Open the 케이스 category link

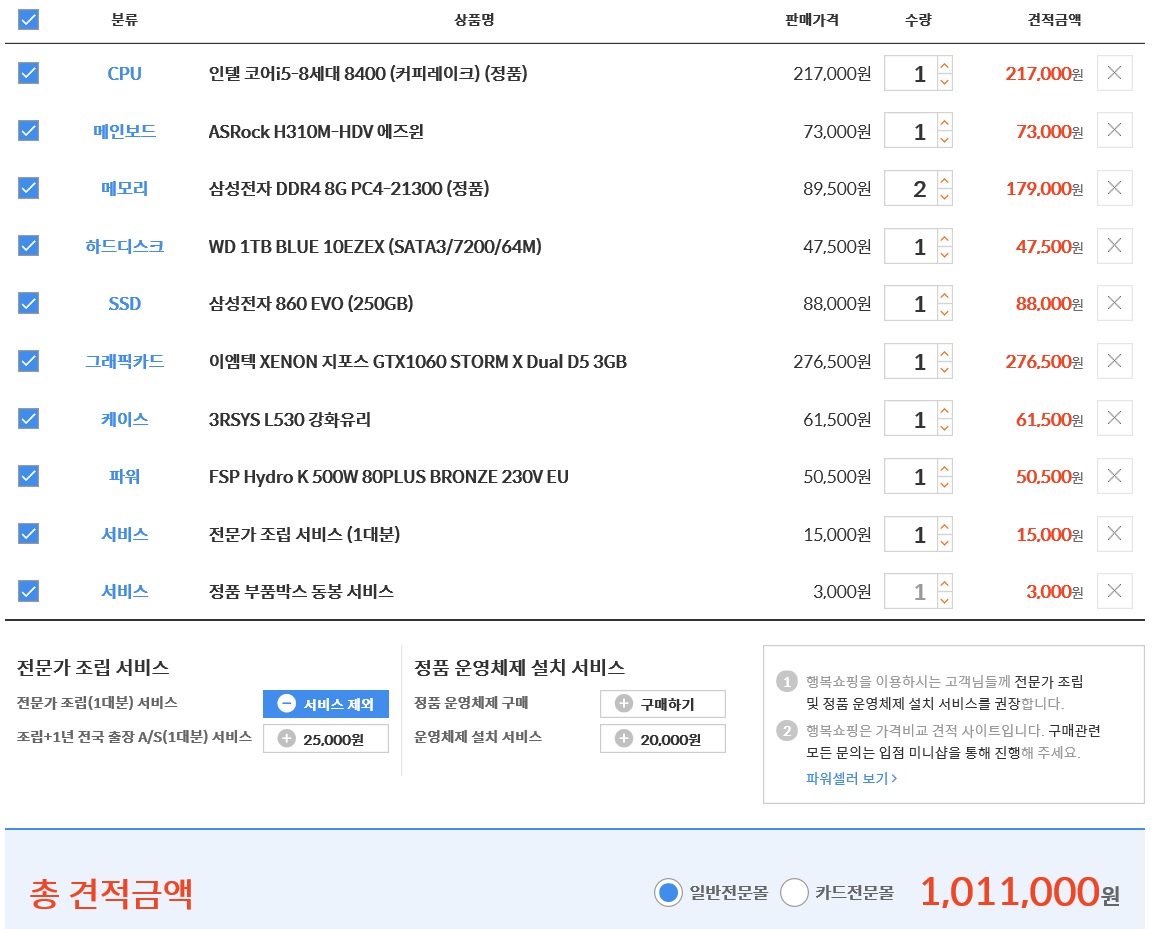(x=124, y=419)
